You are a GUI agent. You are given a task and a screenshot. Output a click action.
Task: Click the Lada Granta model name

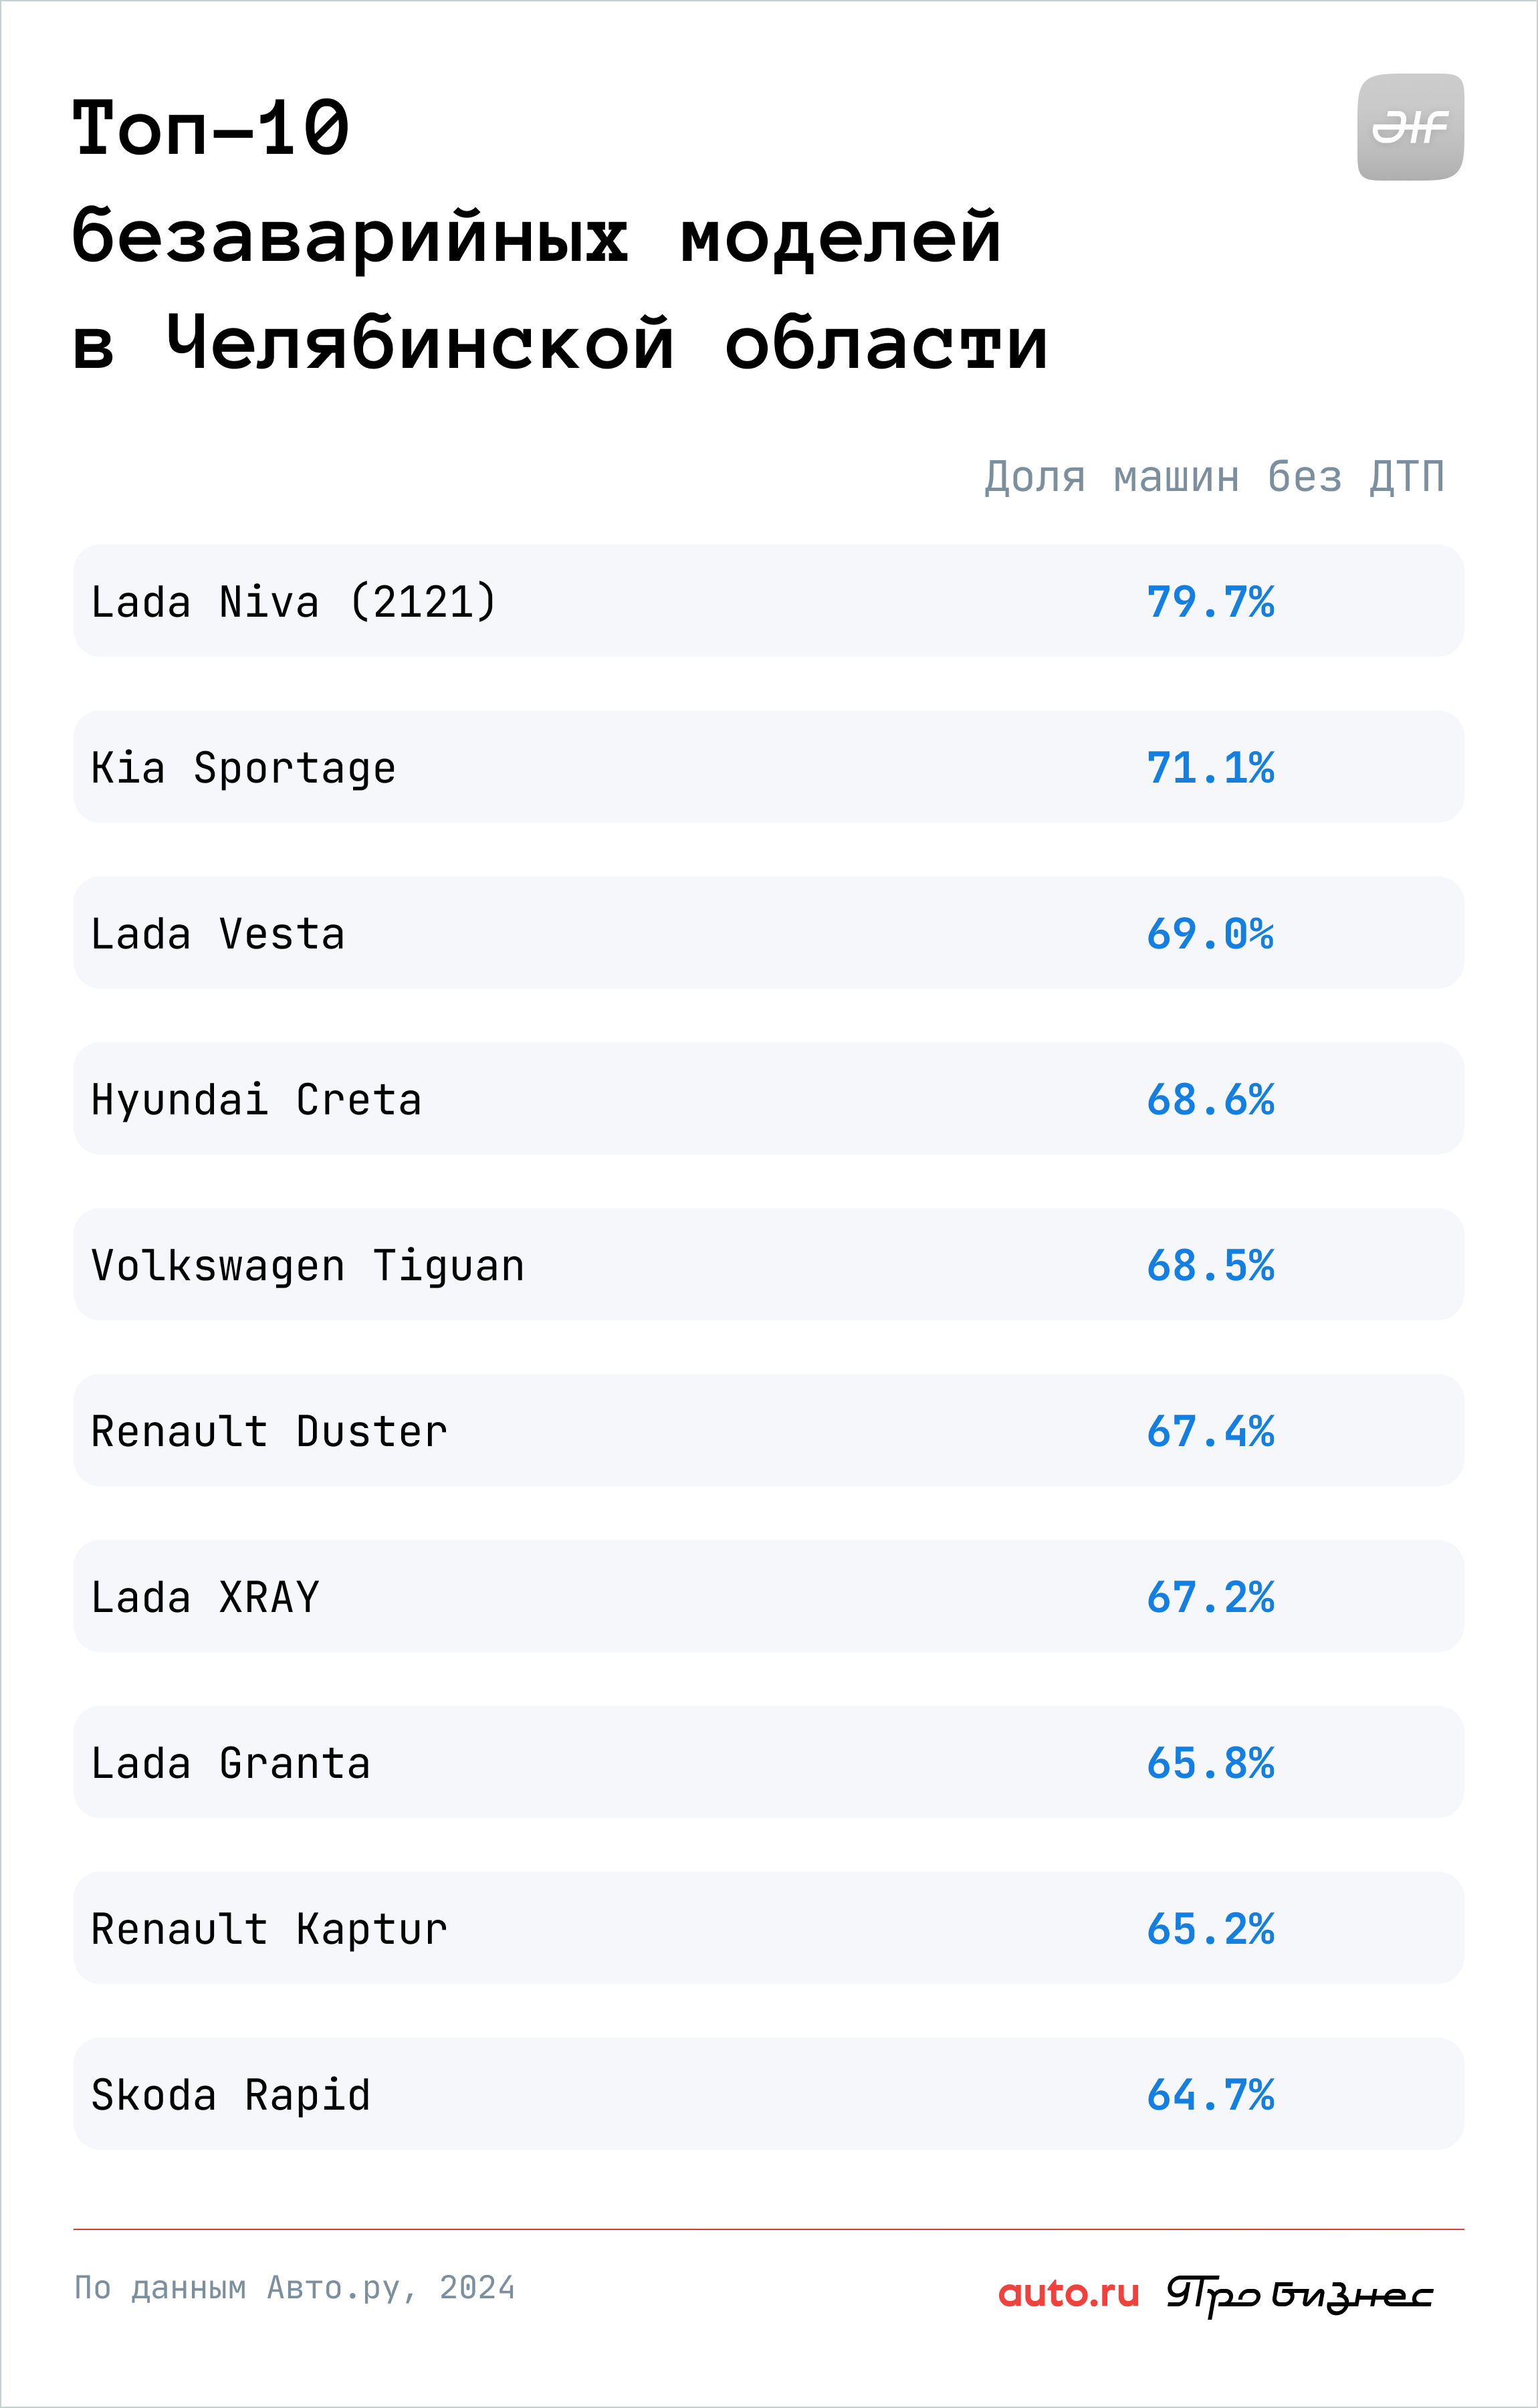click(x=231, y=1763)
